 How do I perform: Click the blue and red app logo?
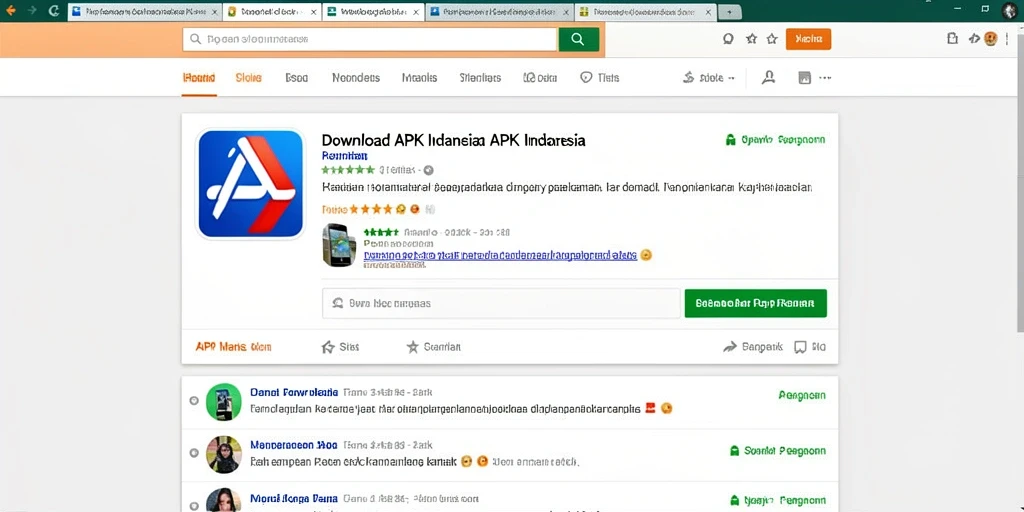click(251, 184)
